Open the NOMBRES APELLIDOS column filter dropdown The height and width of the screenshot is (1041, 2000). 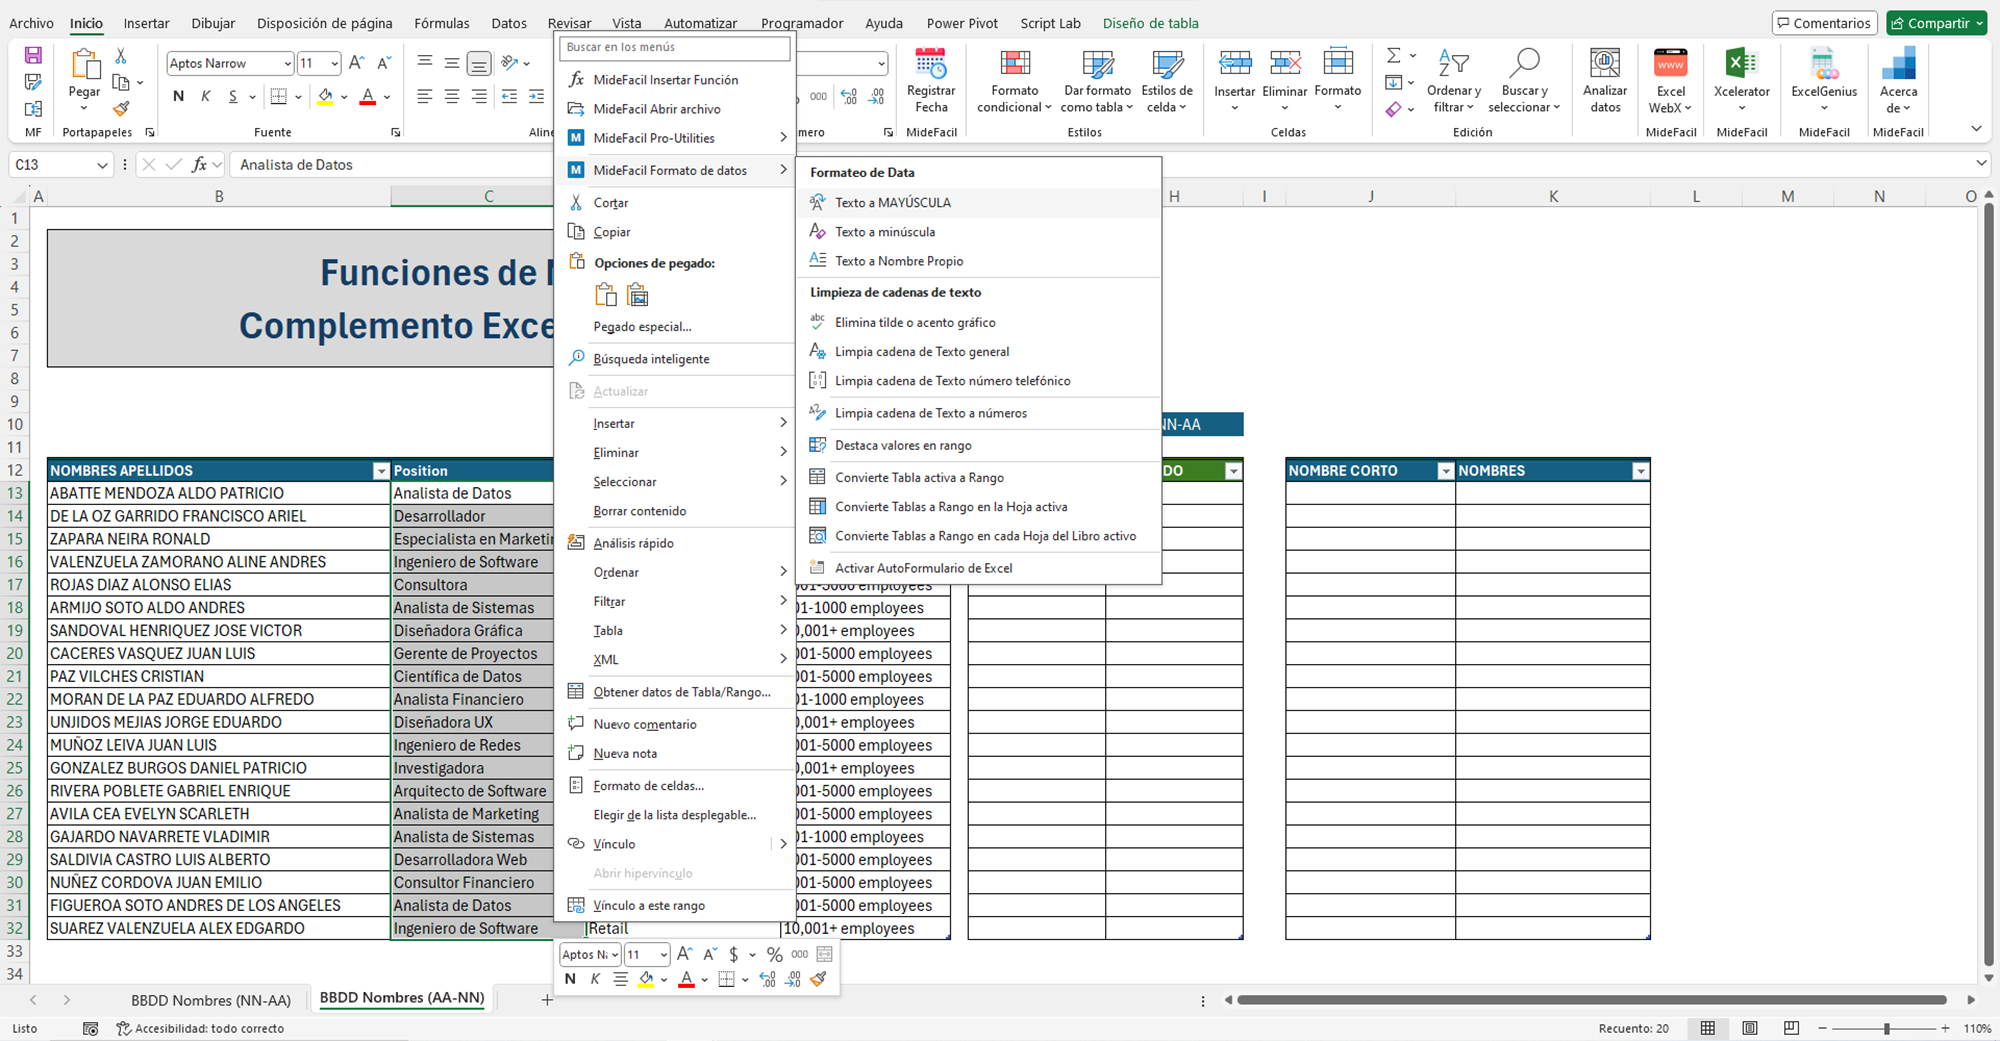(380, 471)
